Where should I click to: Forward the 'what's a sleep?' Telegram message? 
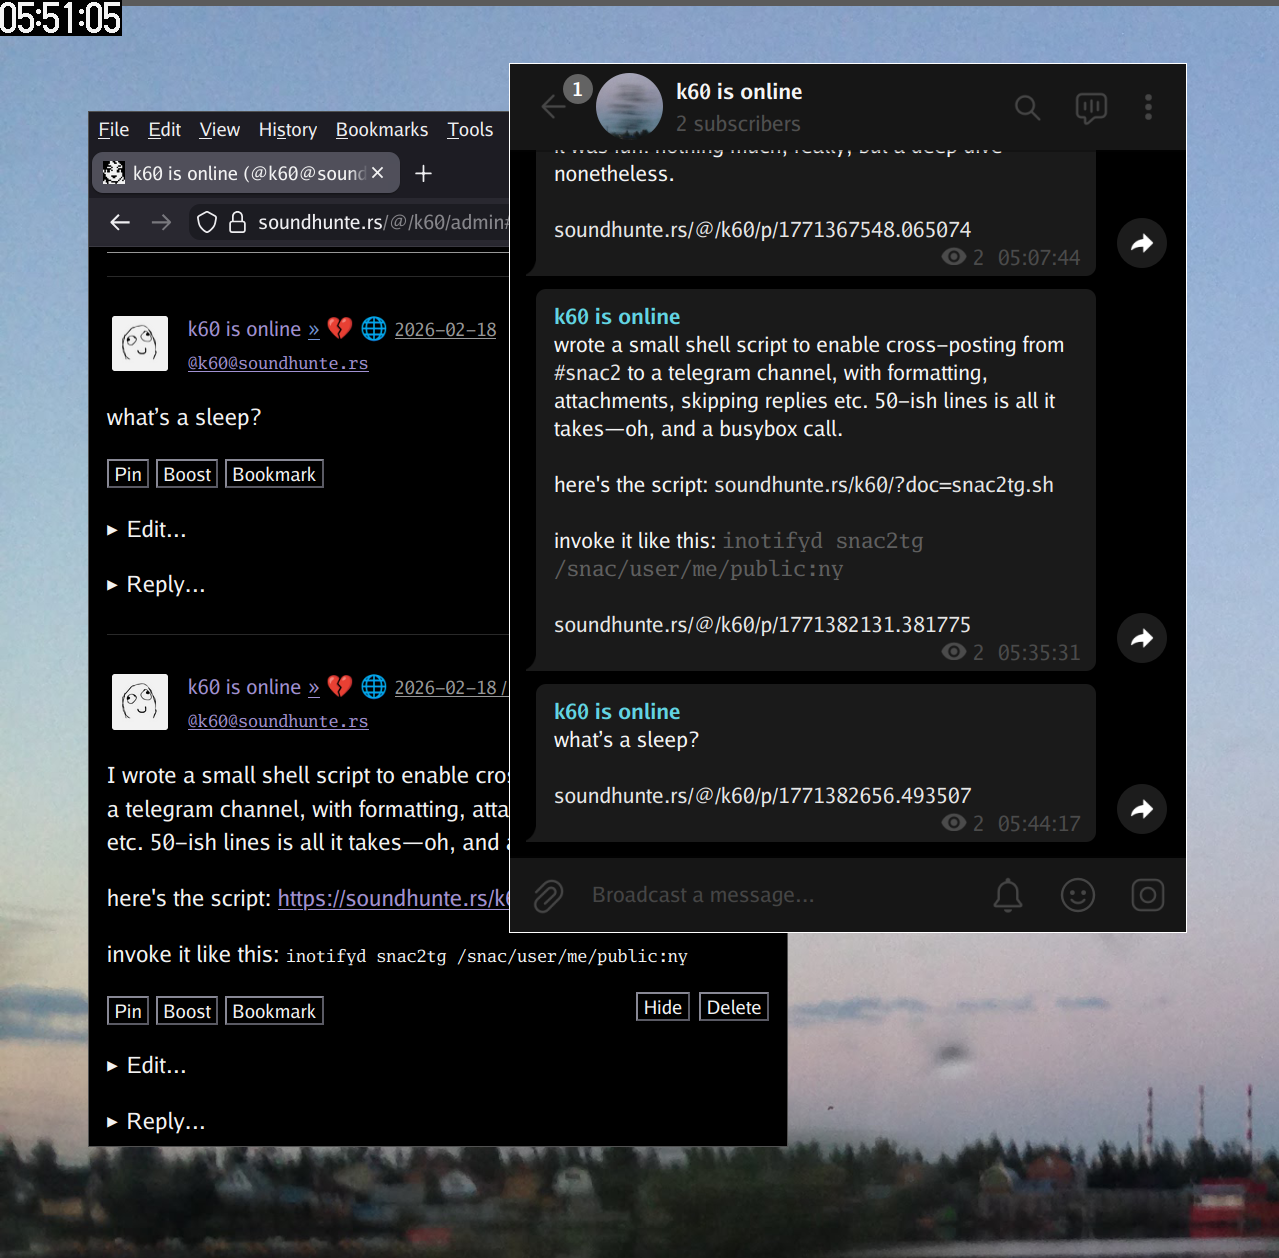click(x=1141, y=809)
